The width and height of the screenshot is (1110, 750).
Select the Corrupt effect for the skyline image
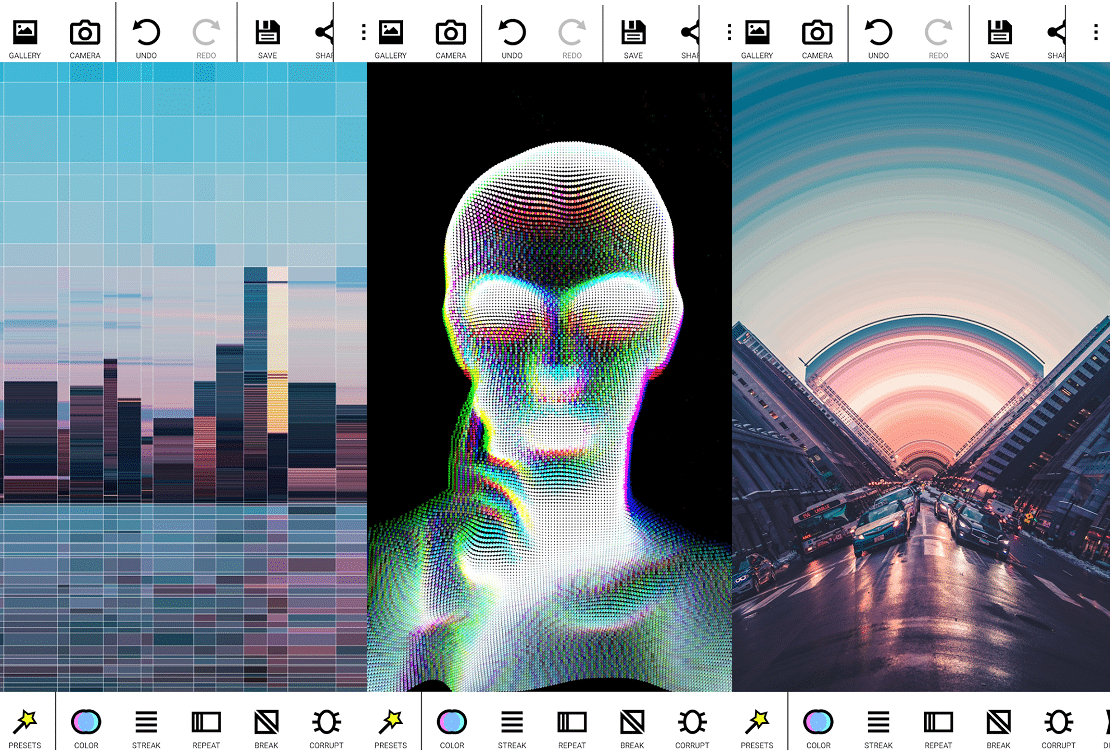326,727
